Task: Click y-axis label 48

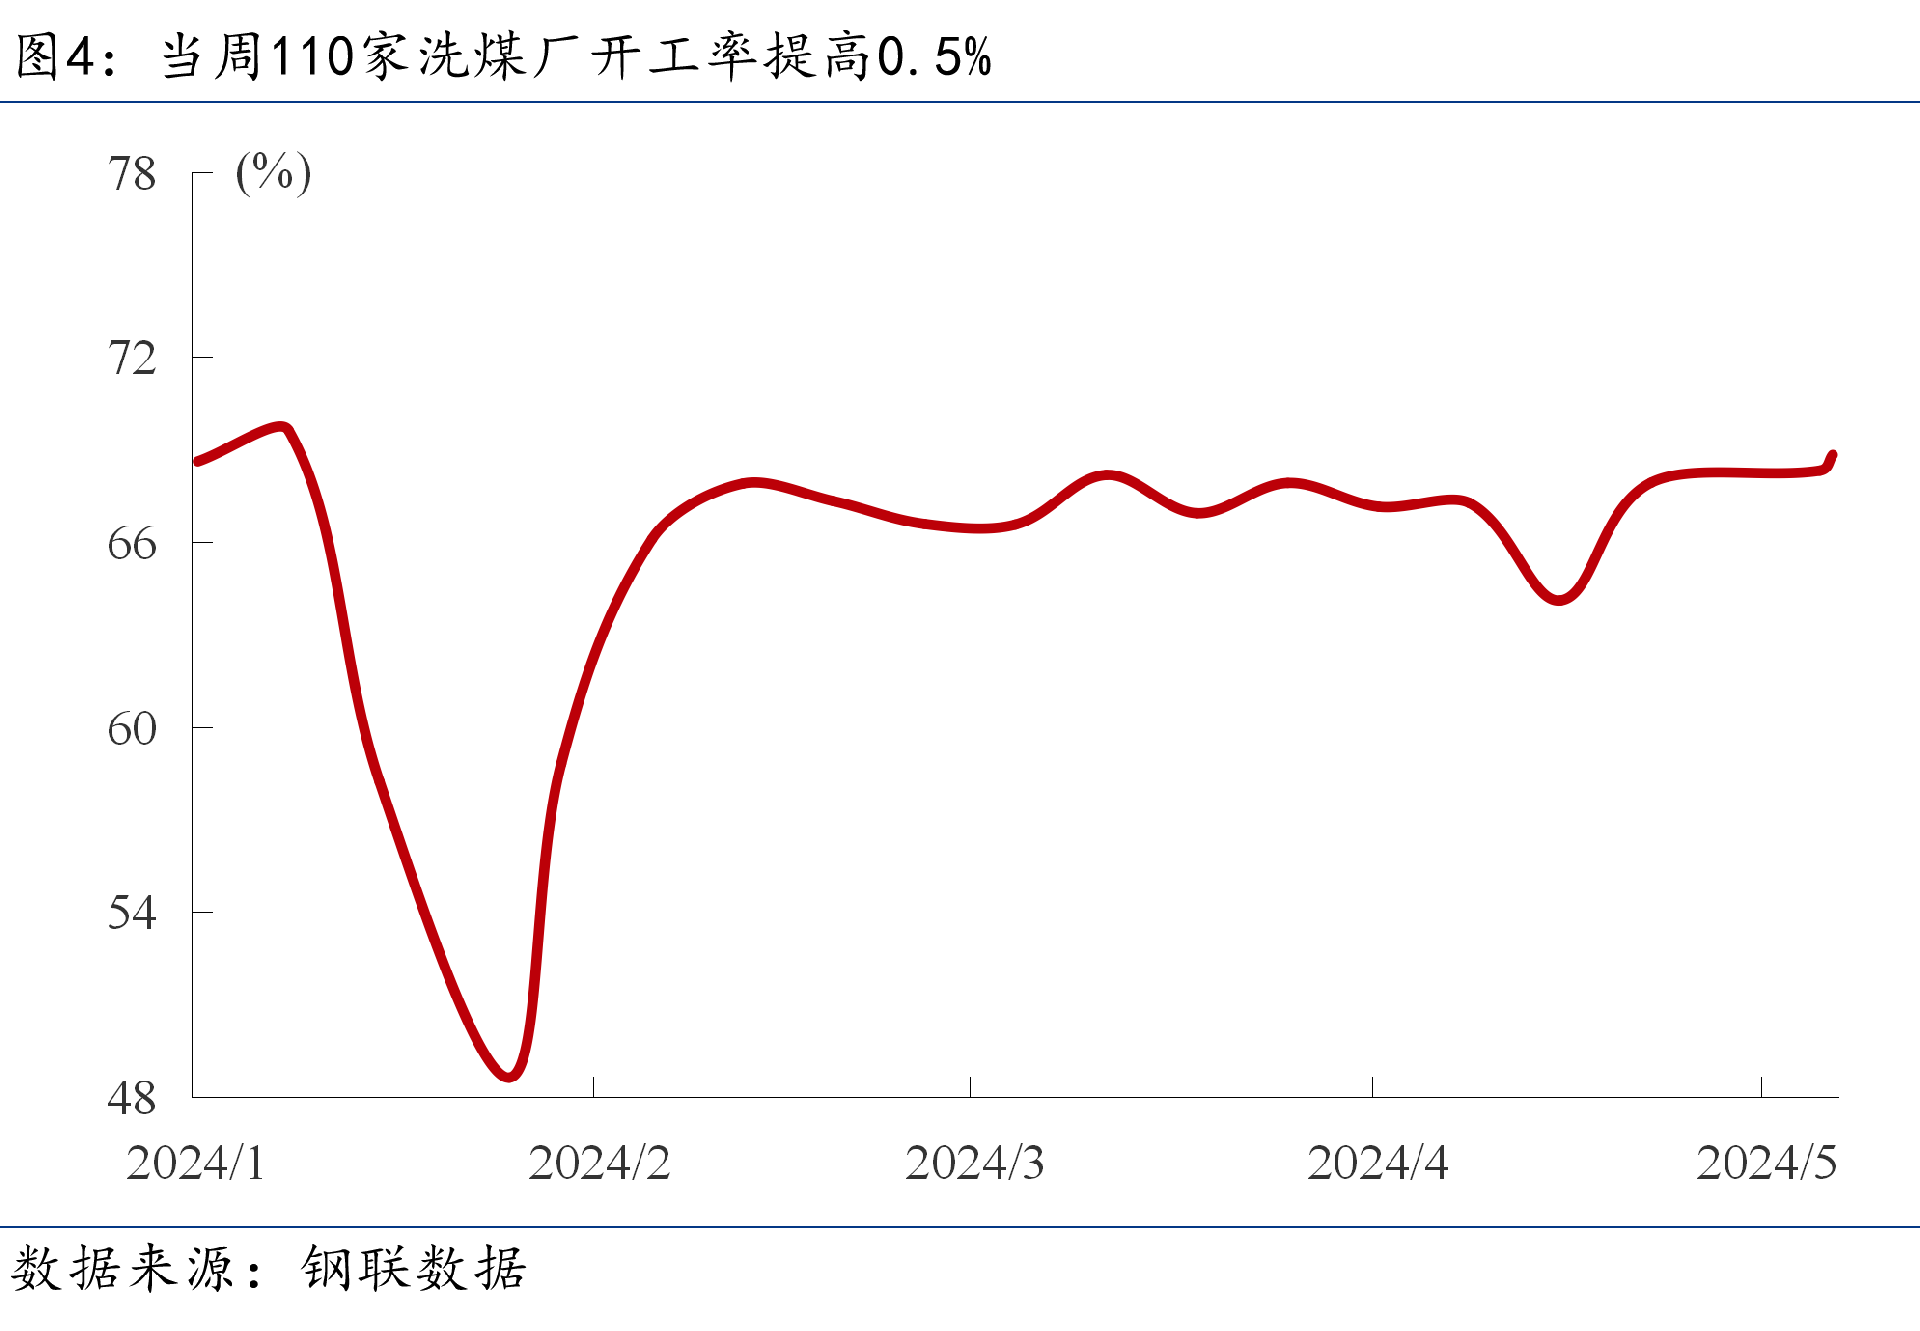Action: tap(132, 1097)
